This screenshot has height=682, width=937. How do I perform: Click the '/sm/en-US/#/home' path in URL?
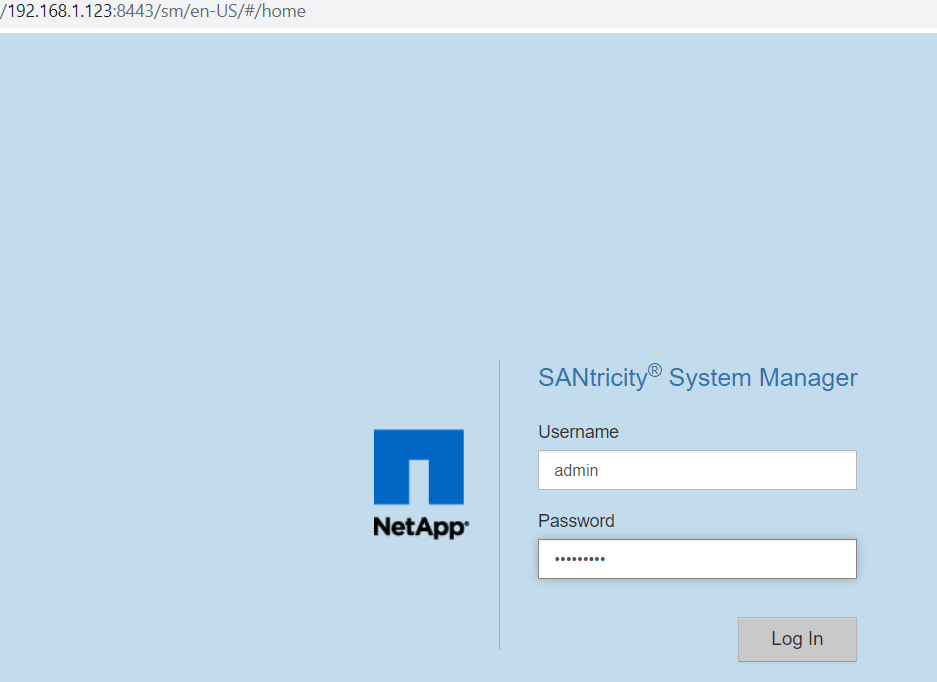pos(228,12)
